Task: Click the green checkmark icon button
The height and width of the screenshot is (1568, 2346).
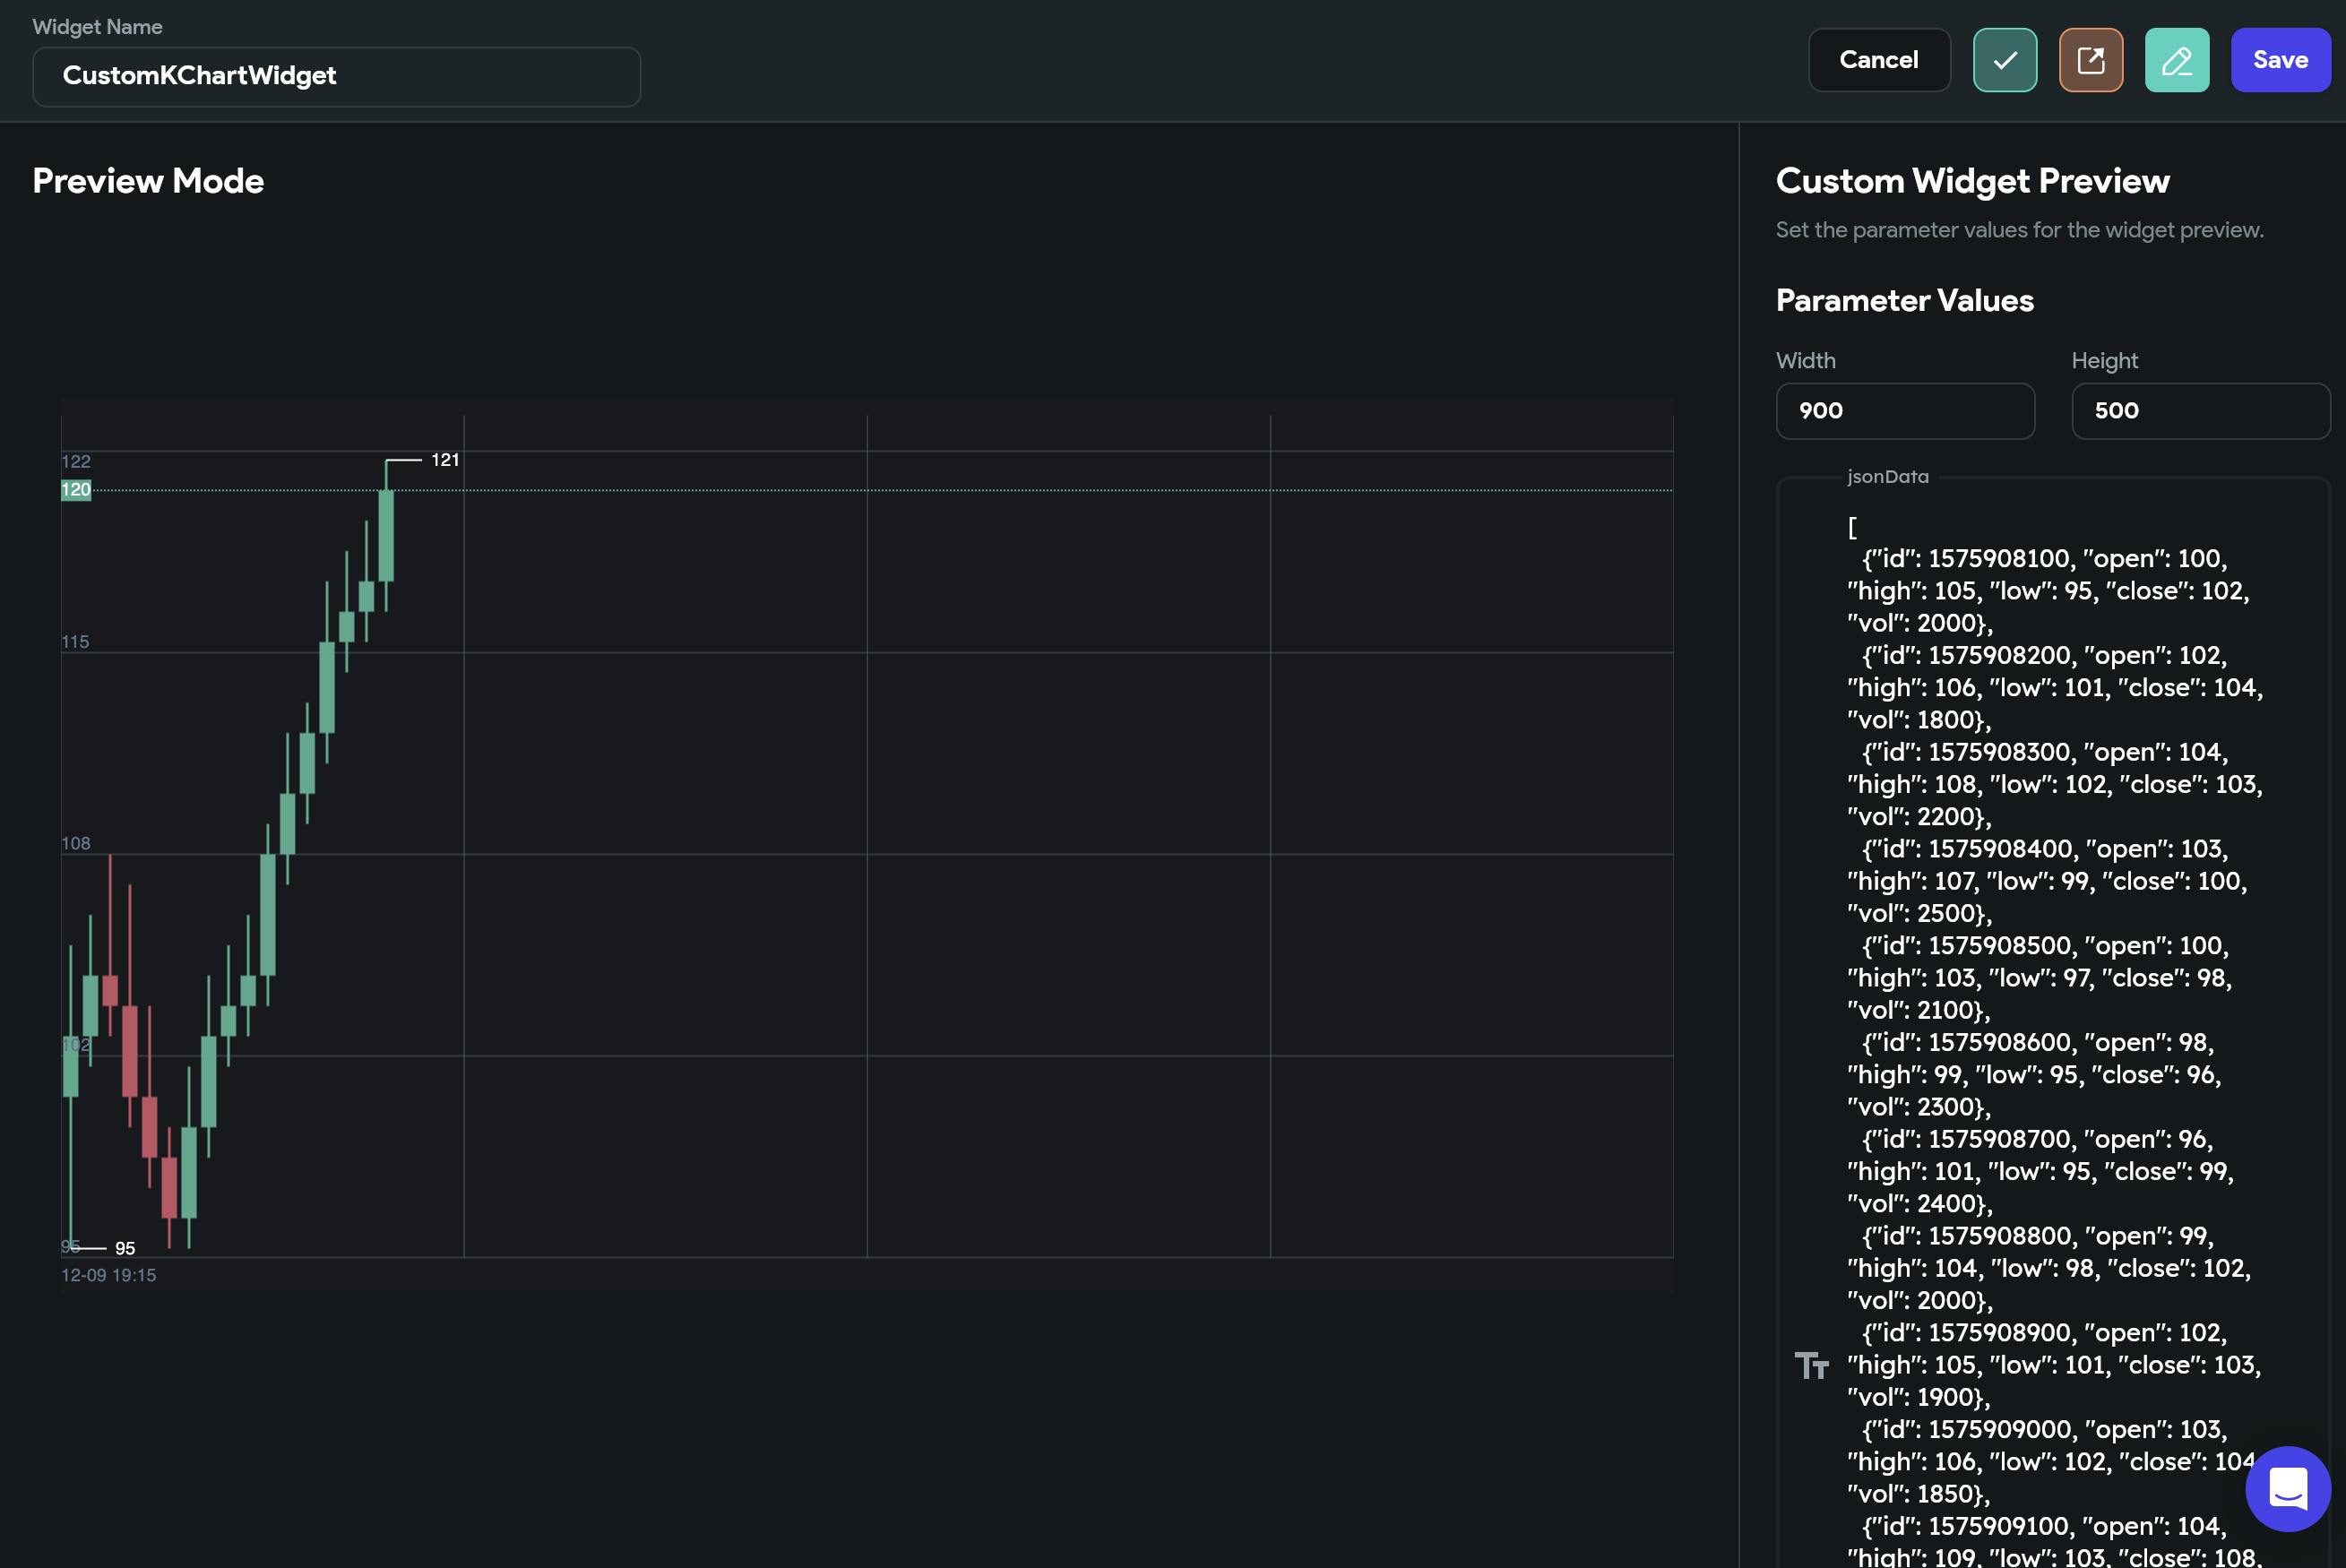Action: 2004,60
